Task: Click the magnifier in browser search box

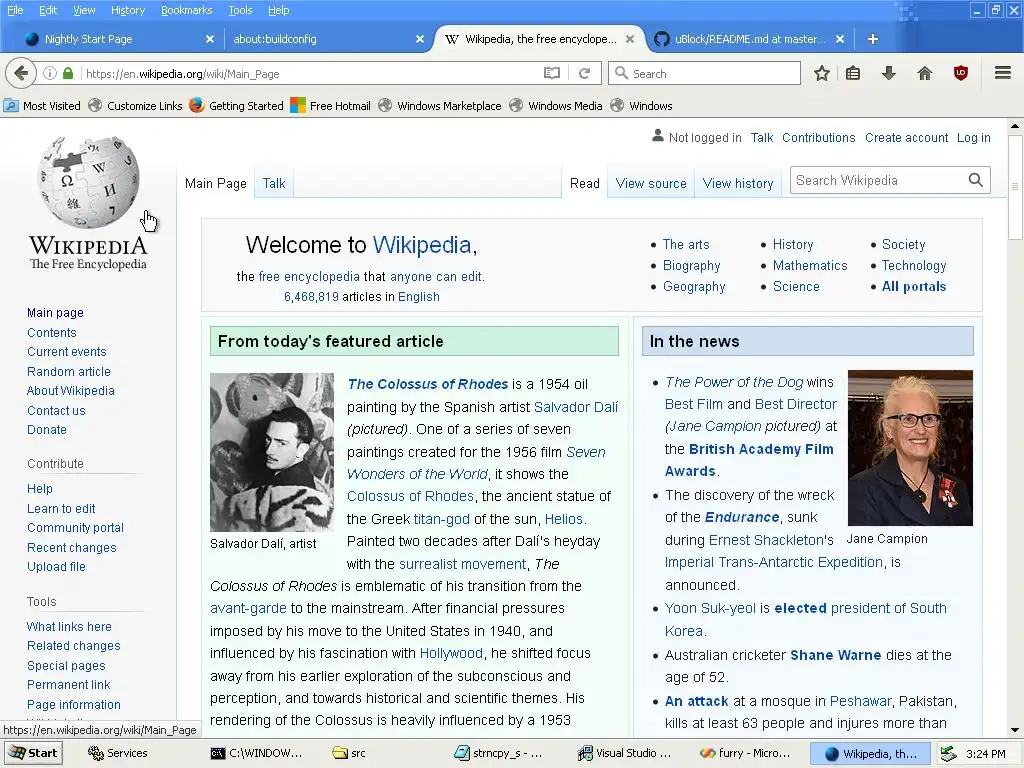Action: tap(622, 73)
